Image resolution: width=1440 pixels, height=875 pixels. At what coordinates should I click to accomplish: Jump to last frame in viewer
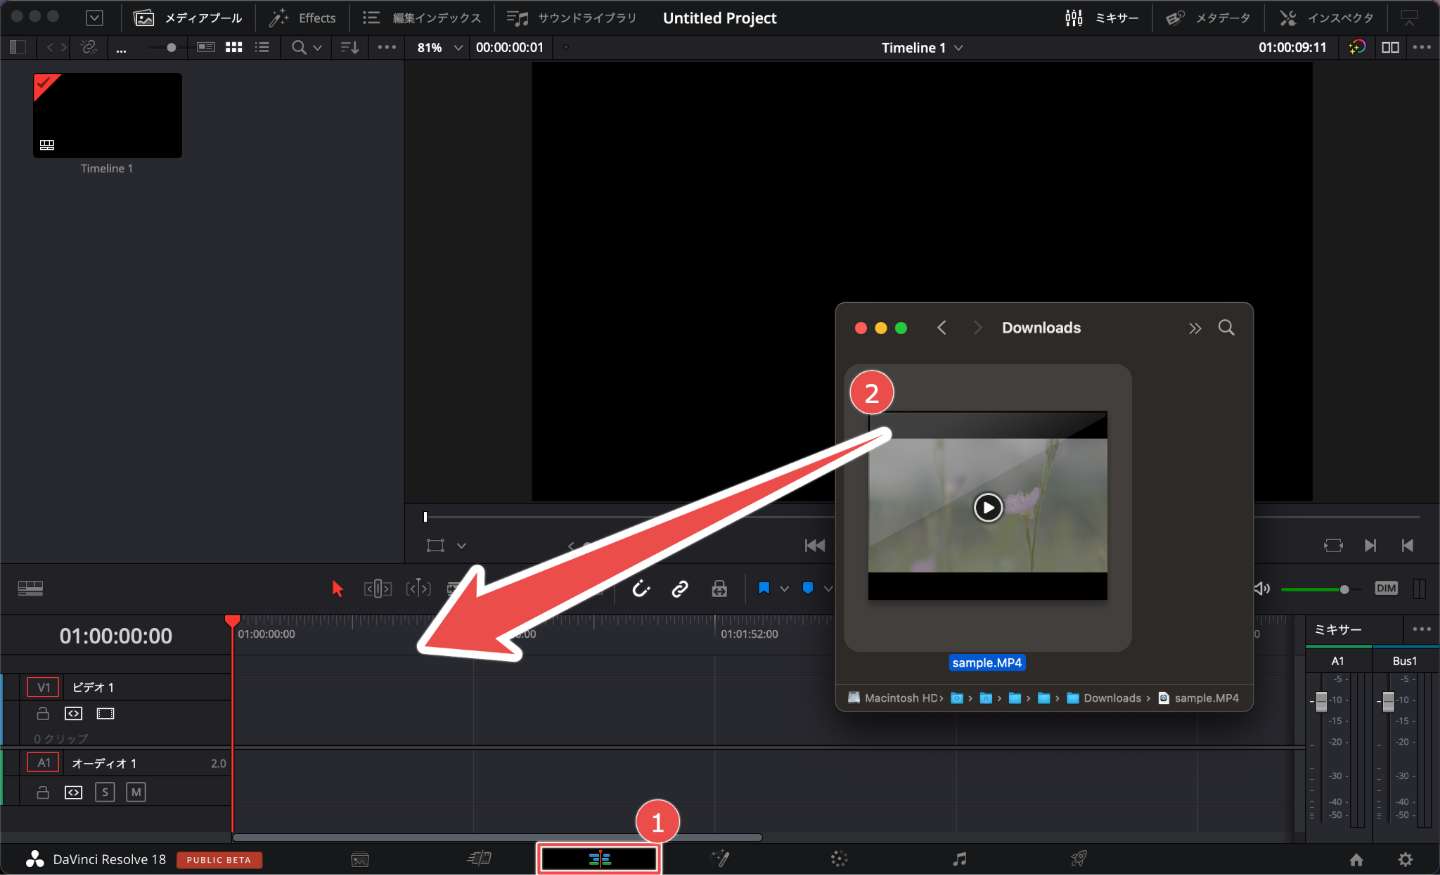(1407, 545)
